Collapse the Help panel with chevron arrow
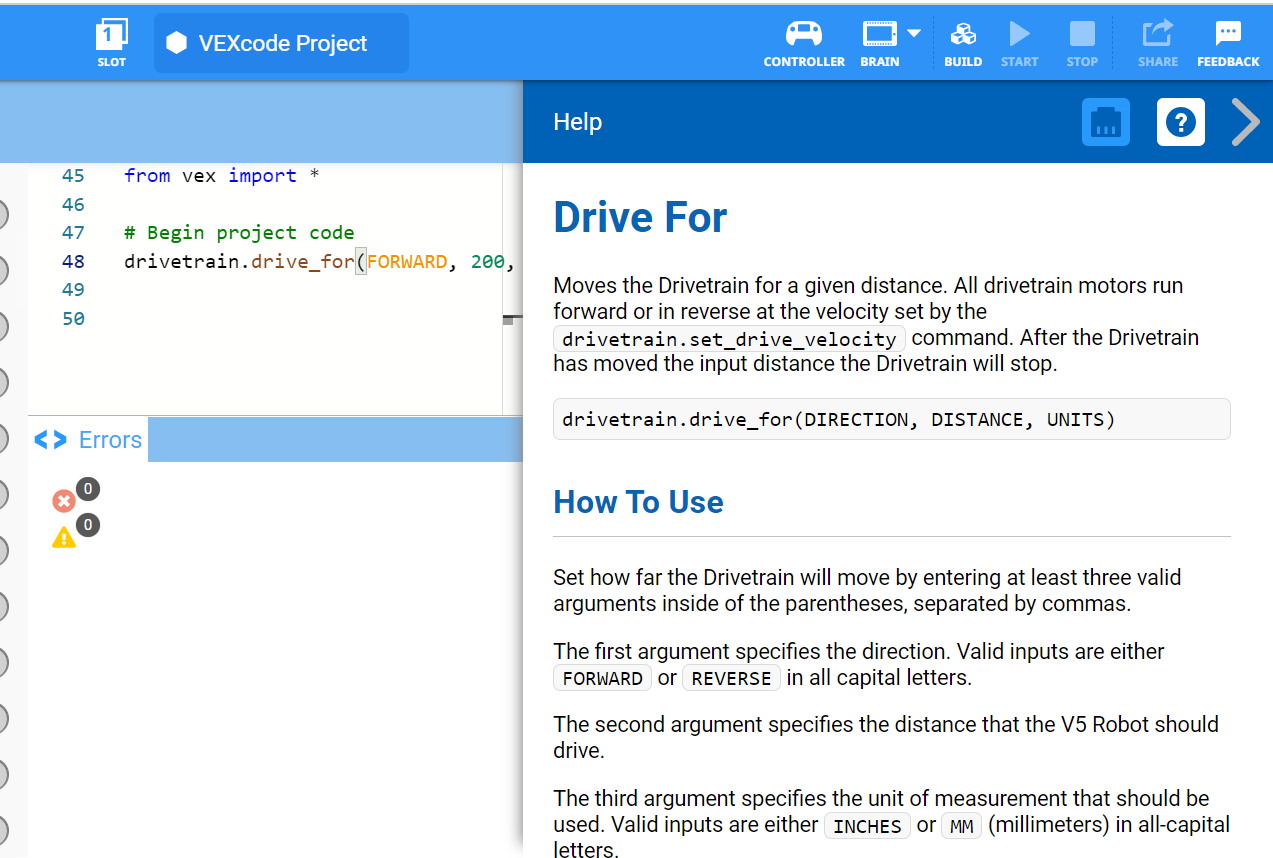This screenshot has width=1273, height=858. [x=1246, y=122]
